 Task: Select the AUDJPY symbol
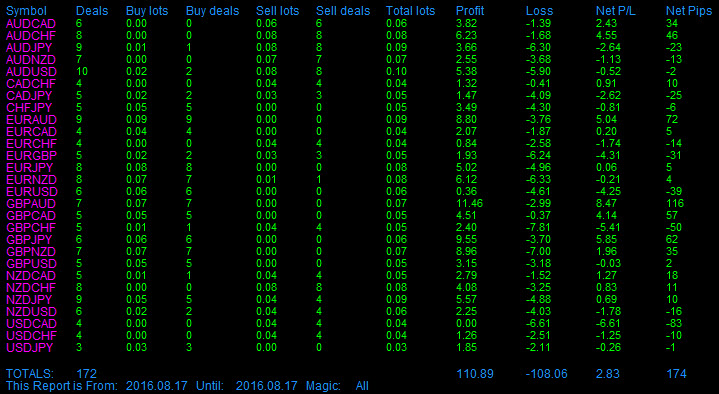coord(29,48)
